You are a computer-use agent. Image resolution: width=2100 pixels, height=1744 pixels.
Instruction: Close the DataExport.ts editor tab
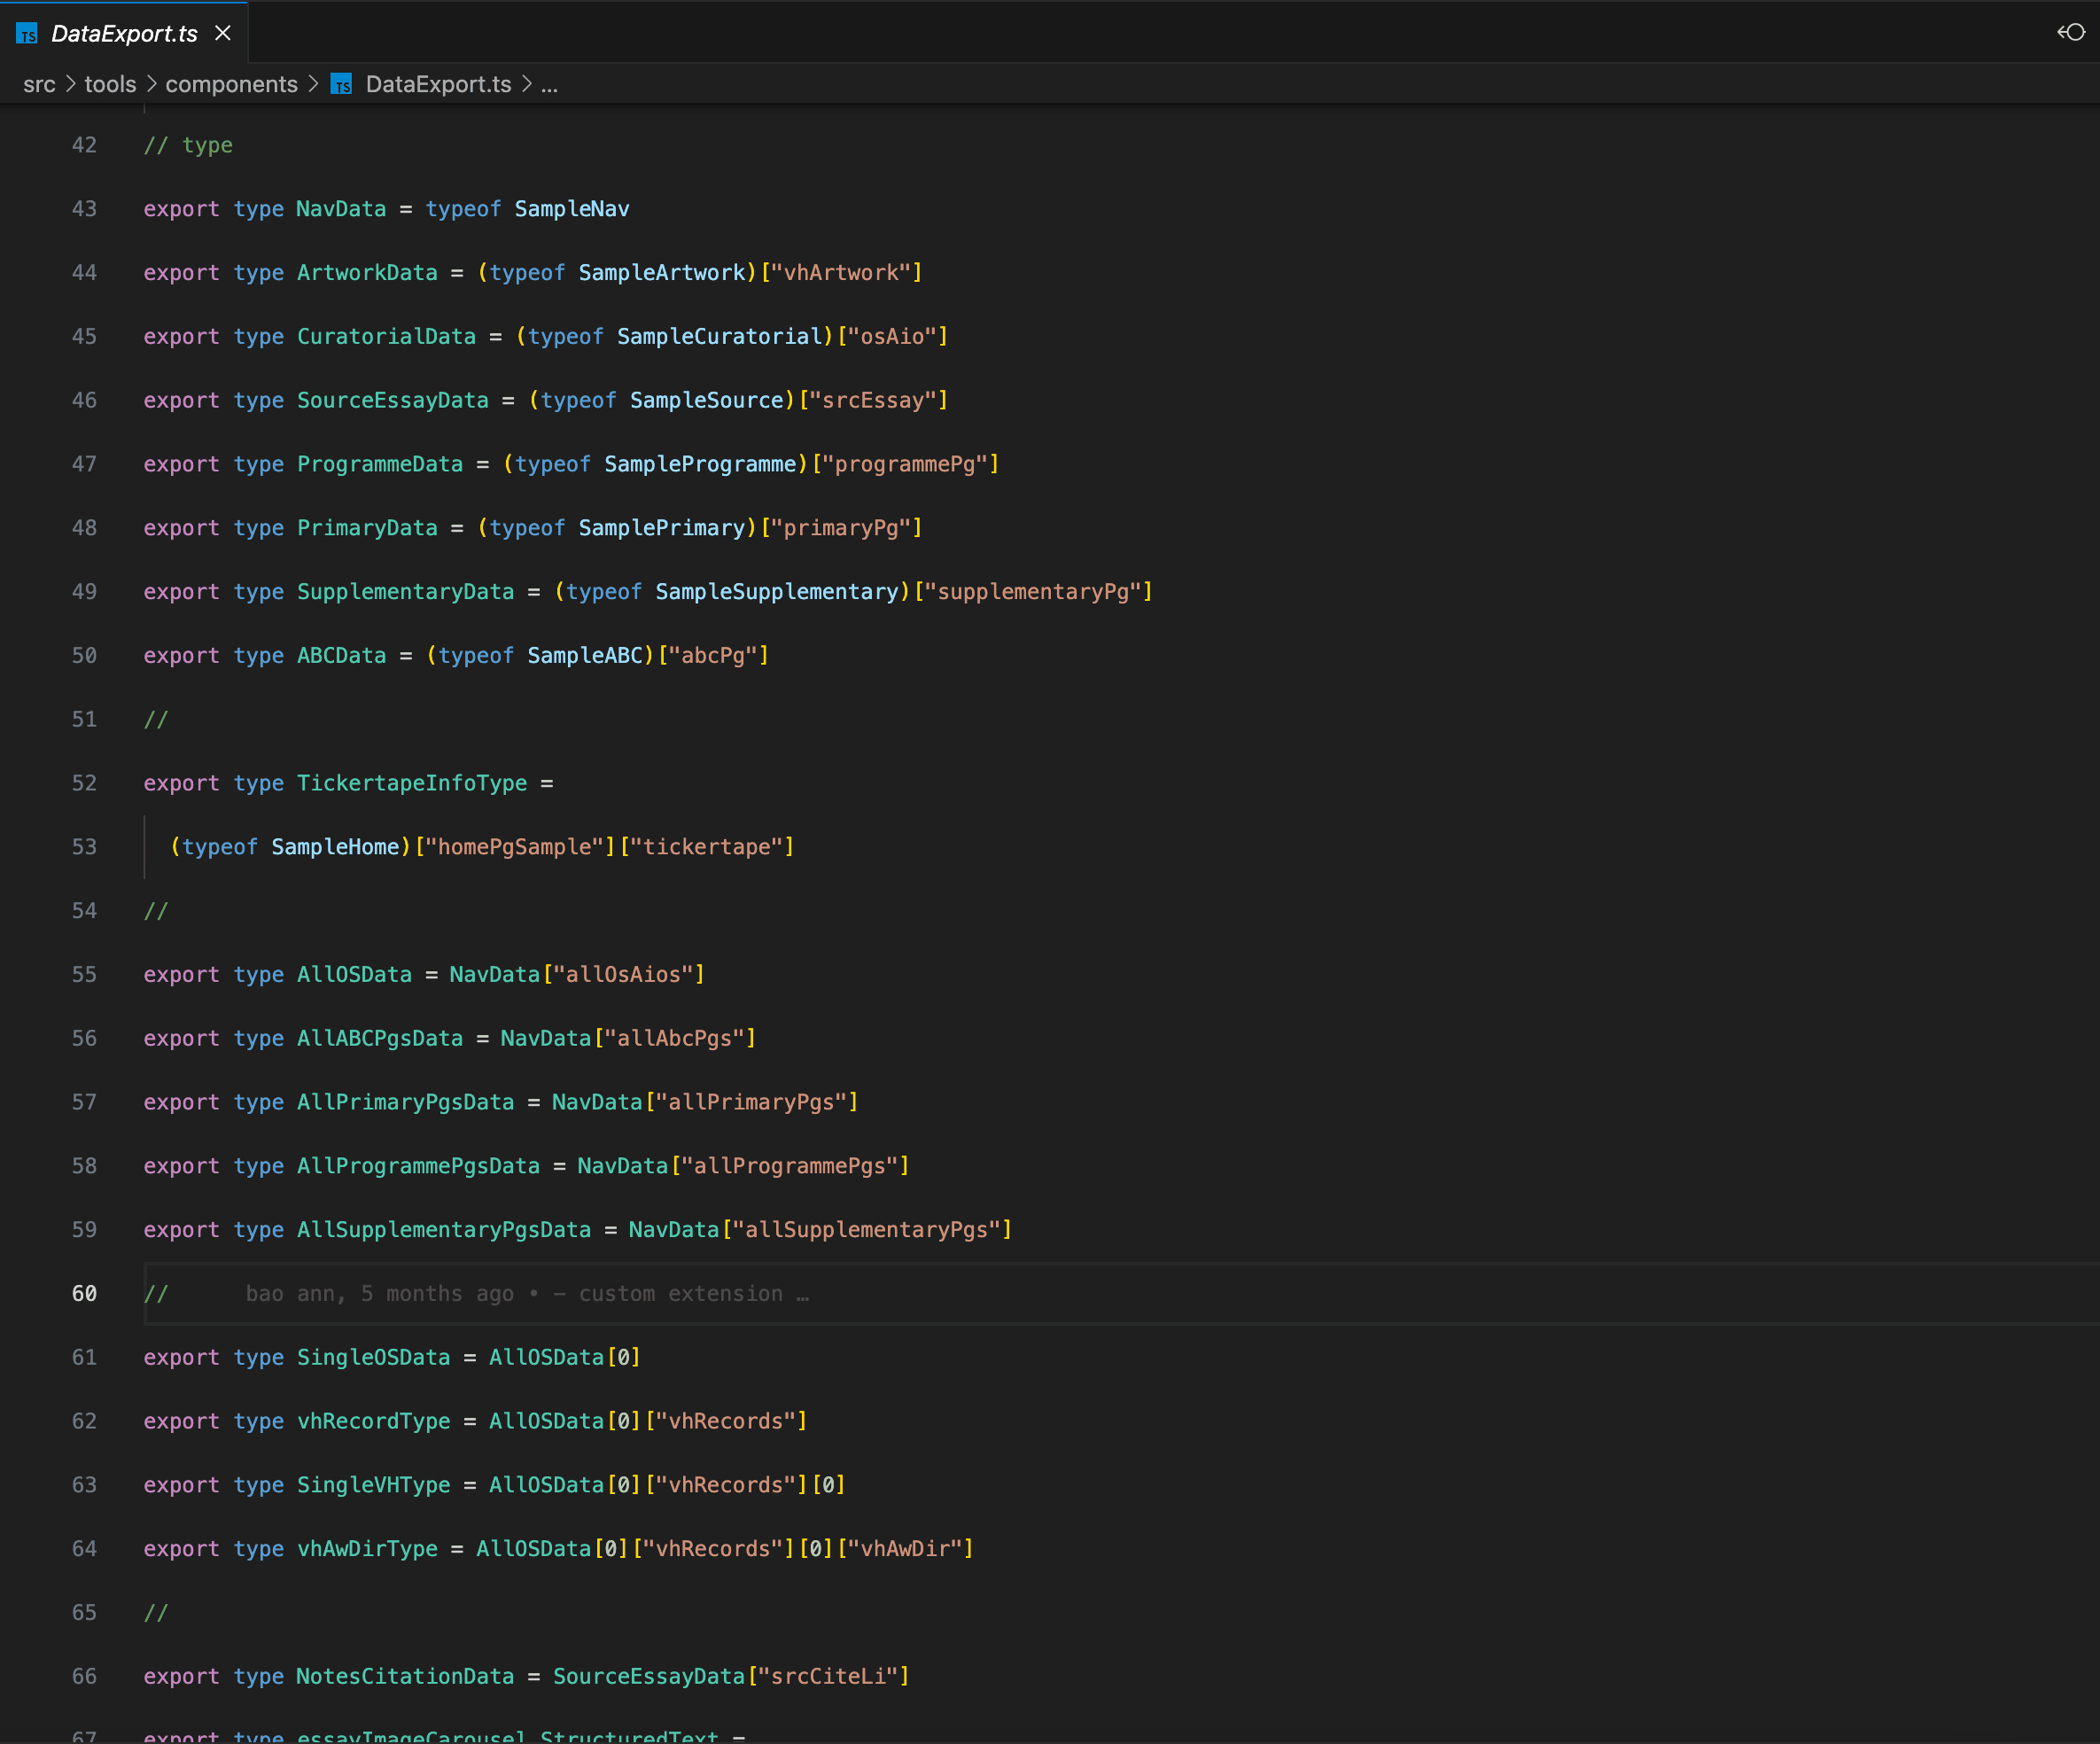click(x=223, y=33)
